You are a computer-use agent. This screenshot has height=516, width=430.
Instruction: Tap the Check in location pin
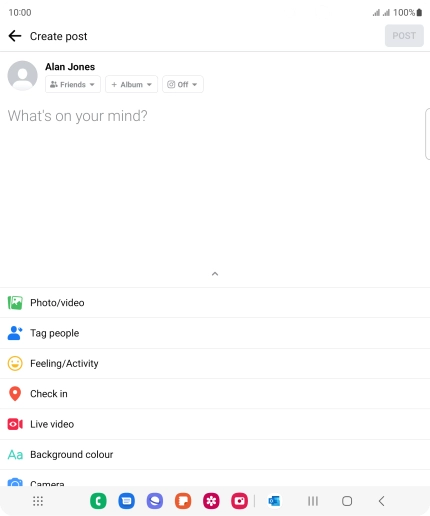pyautogui.click(x=15, y=394)
